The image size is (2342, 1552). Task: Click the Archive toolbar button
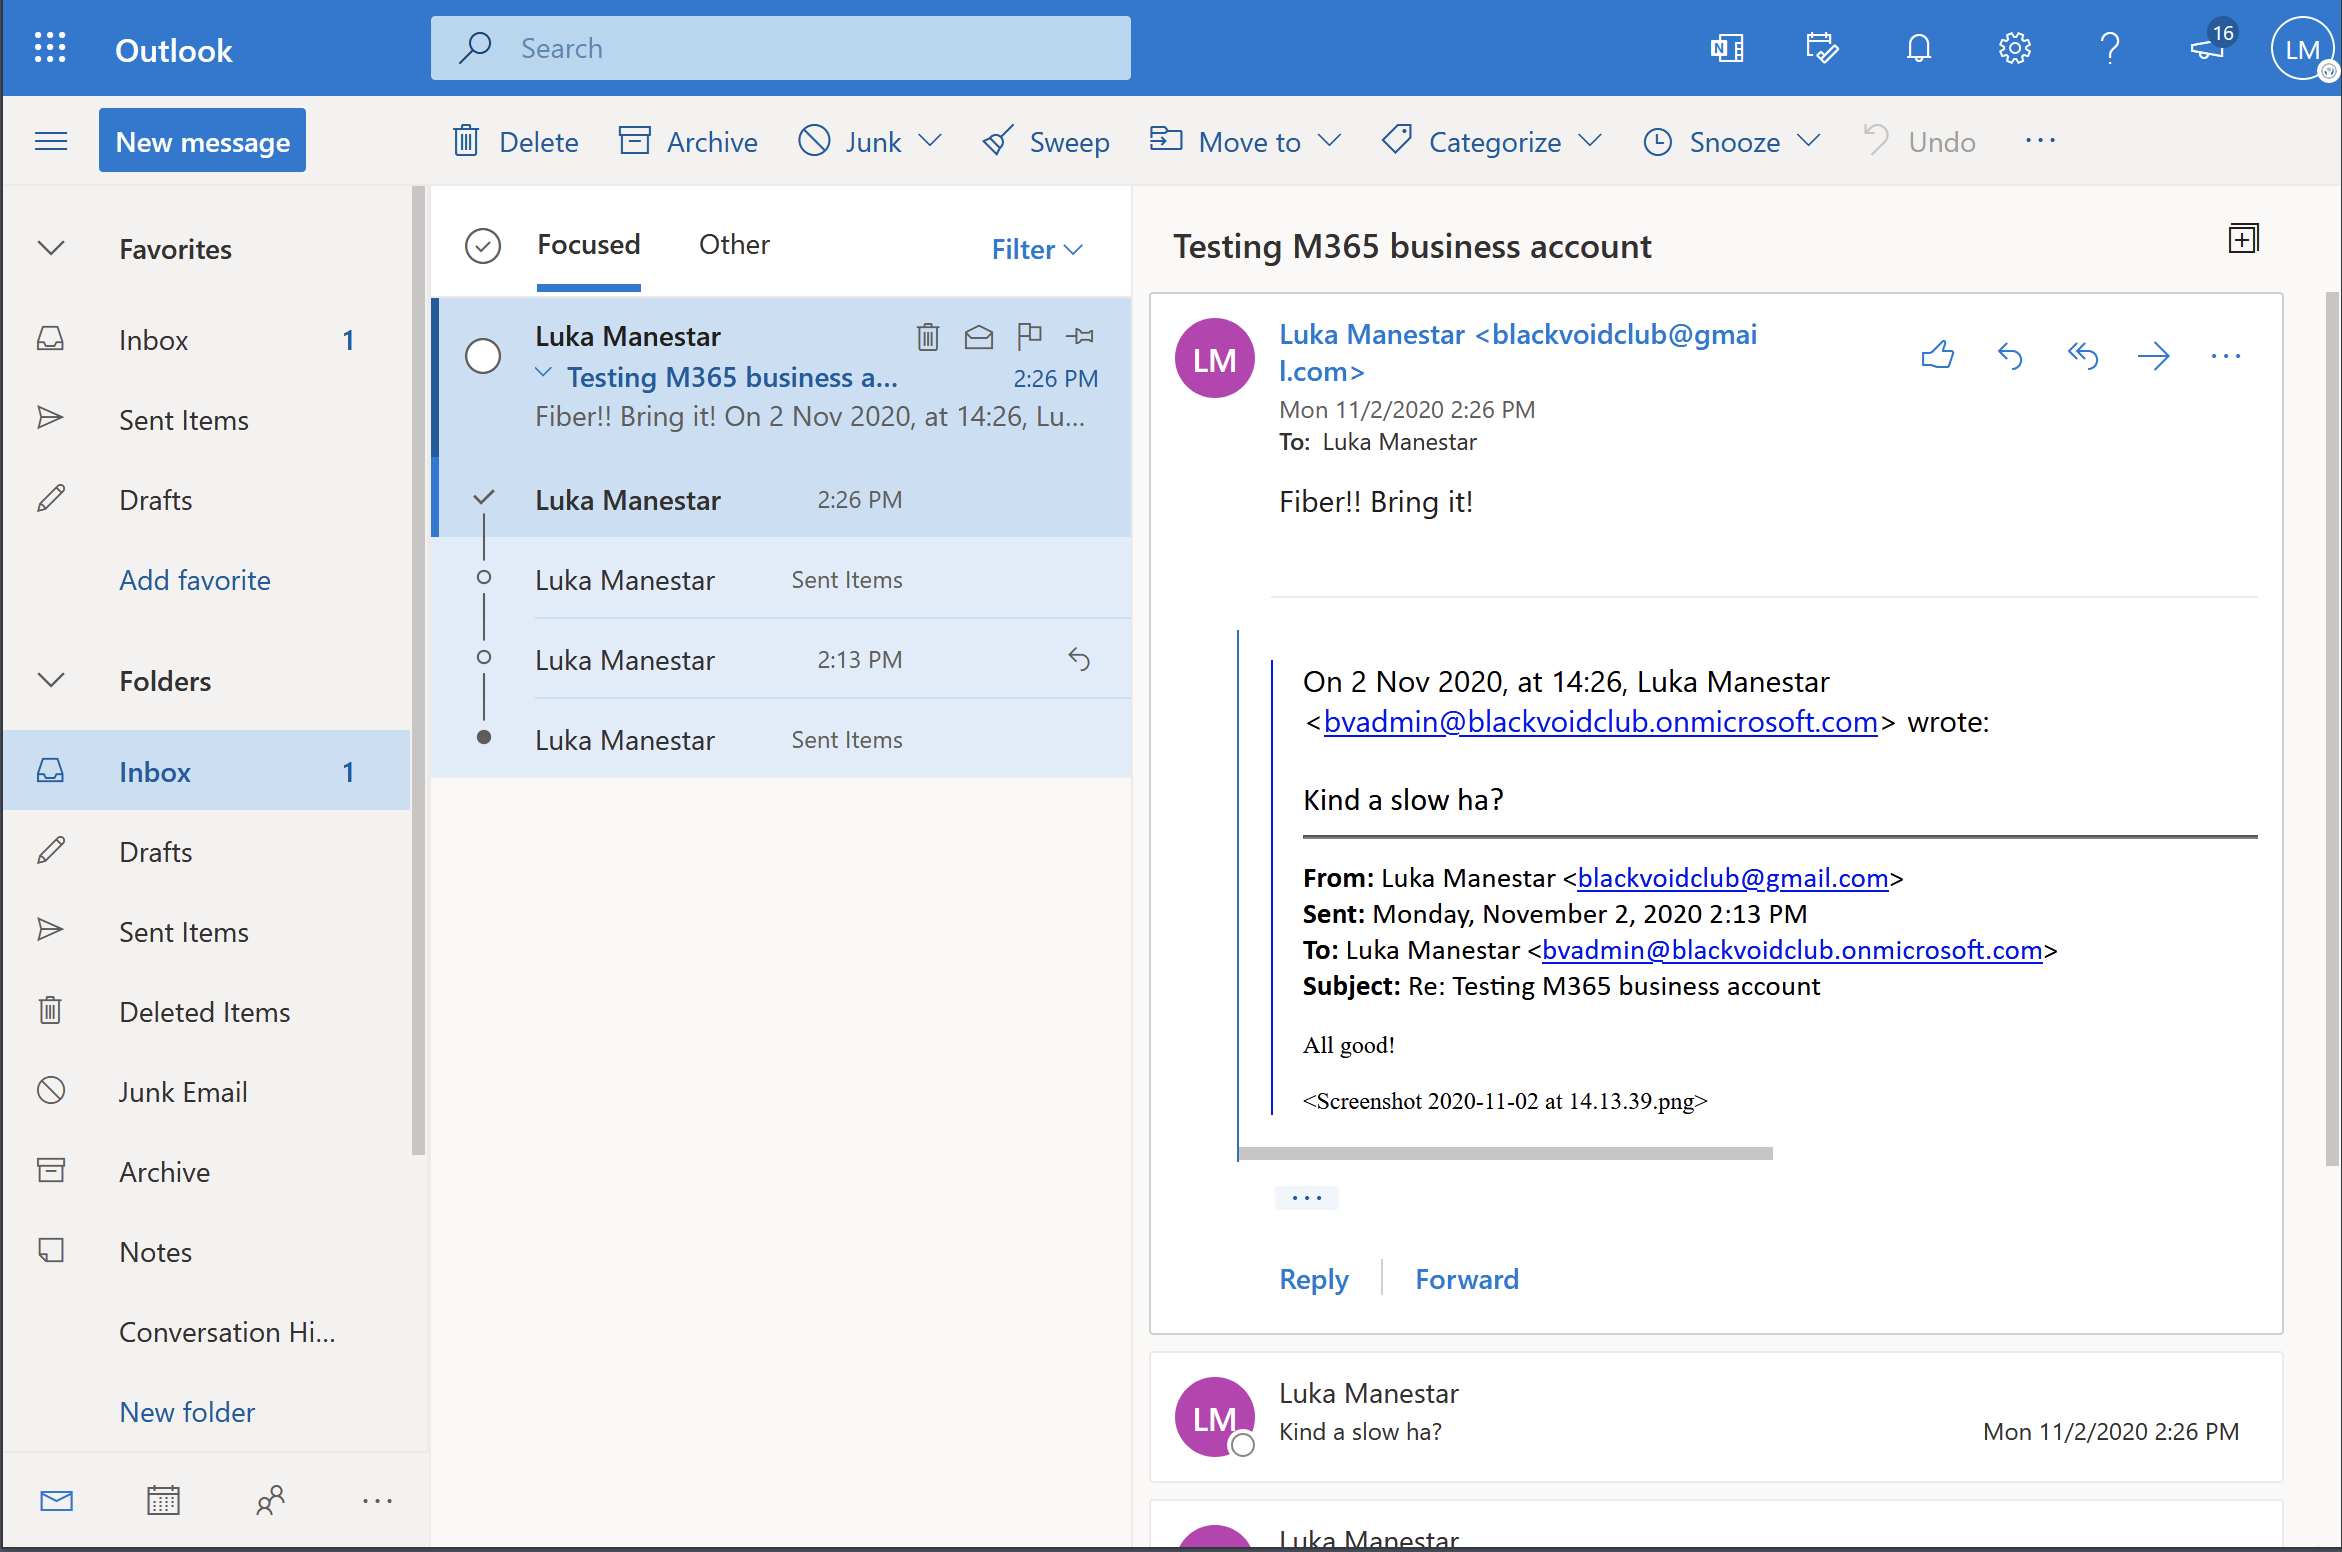[688, 142]
